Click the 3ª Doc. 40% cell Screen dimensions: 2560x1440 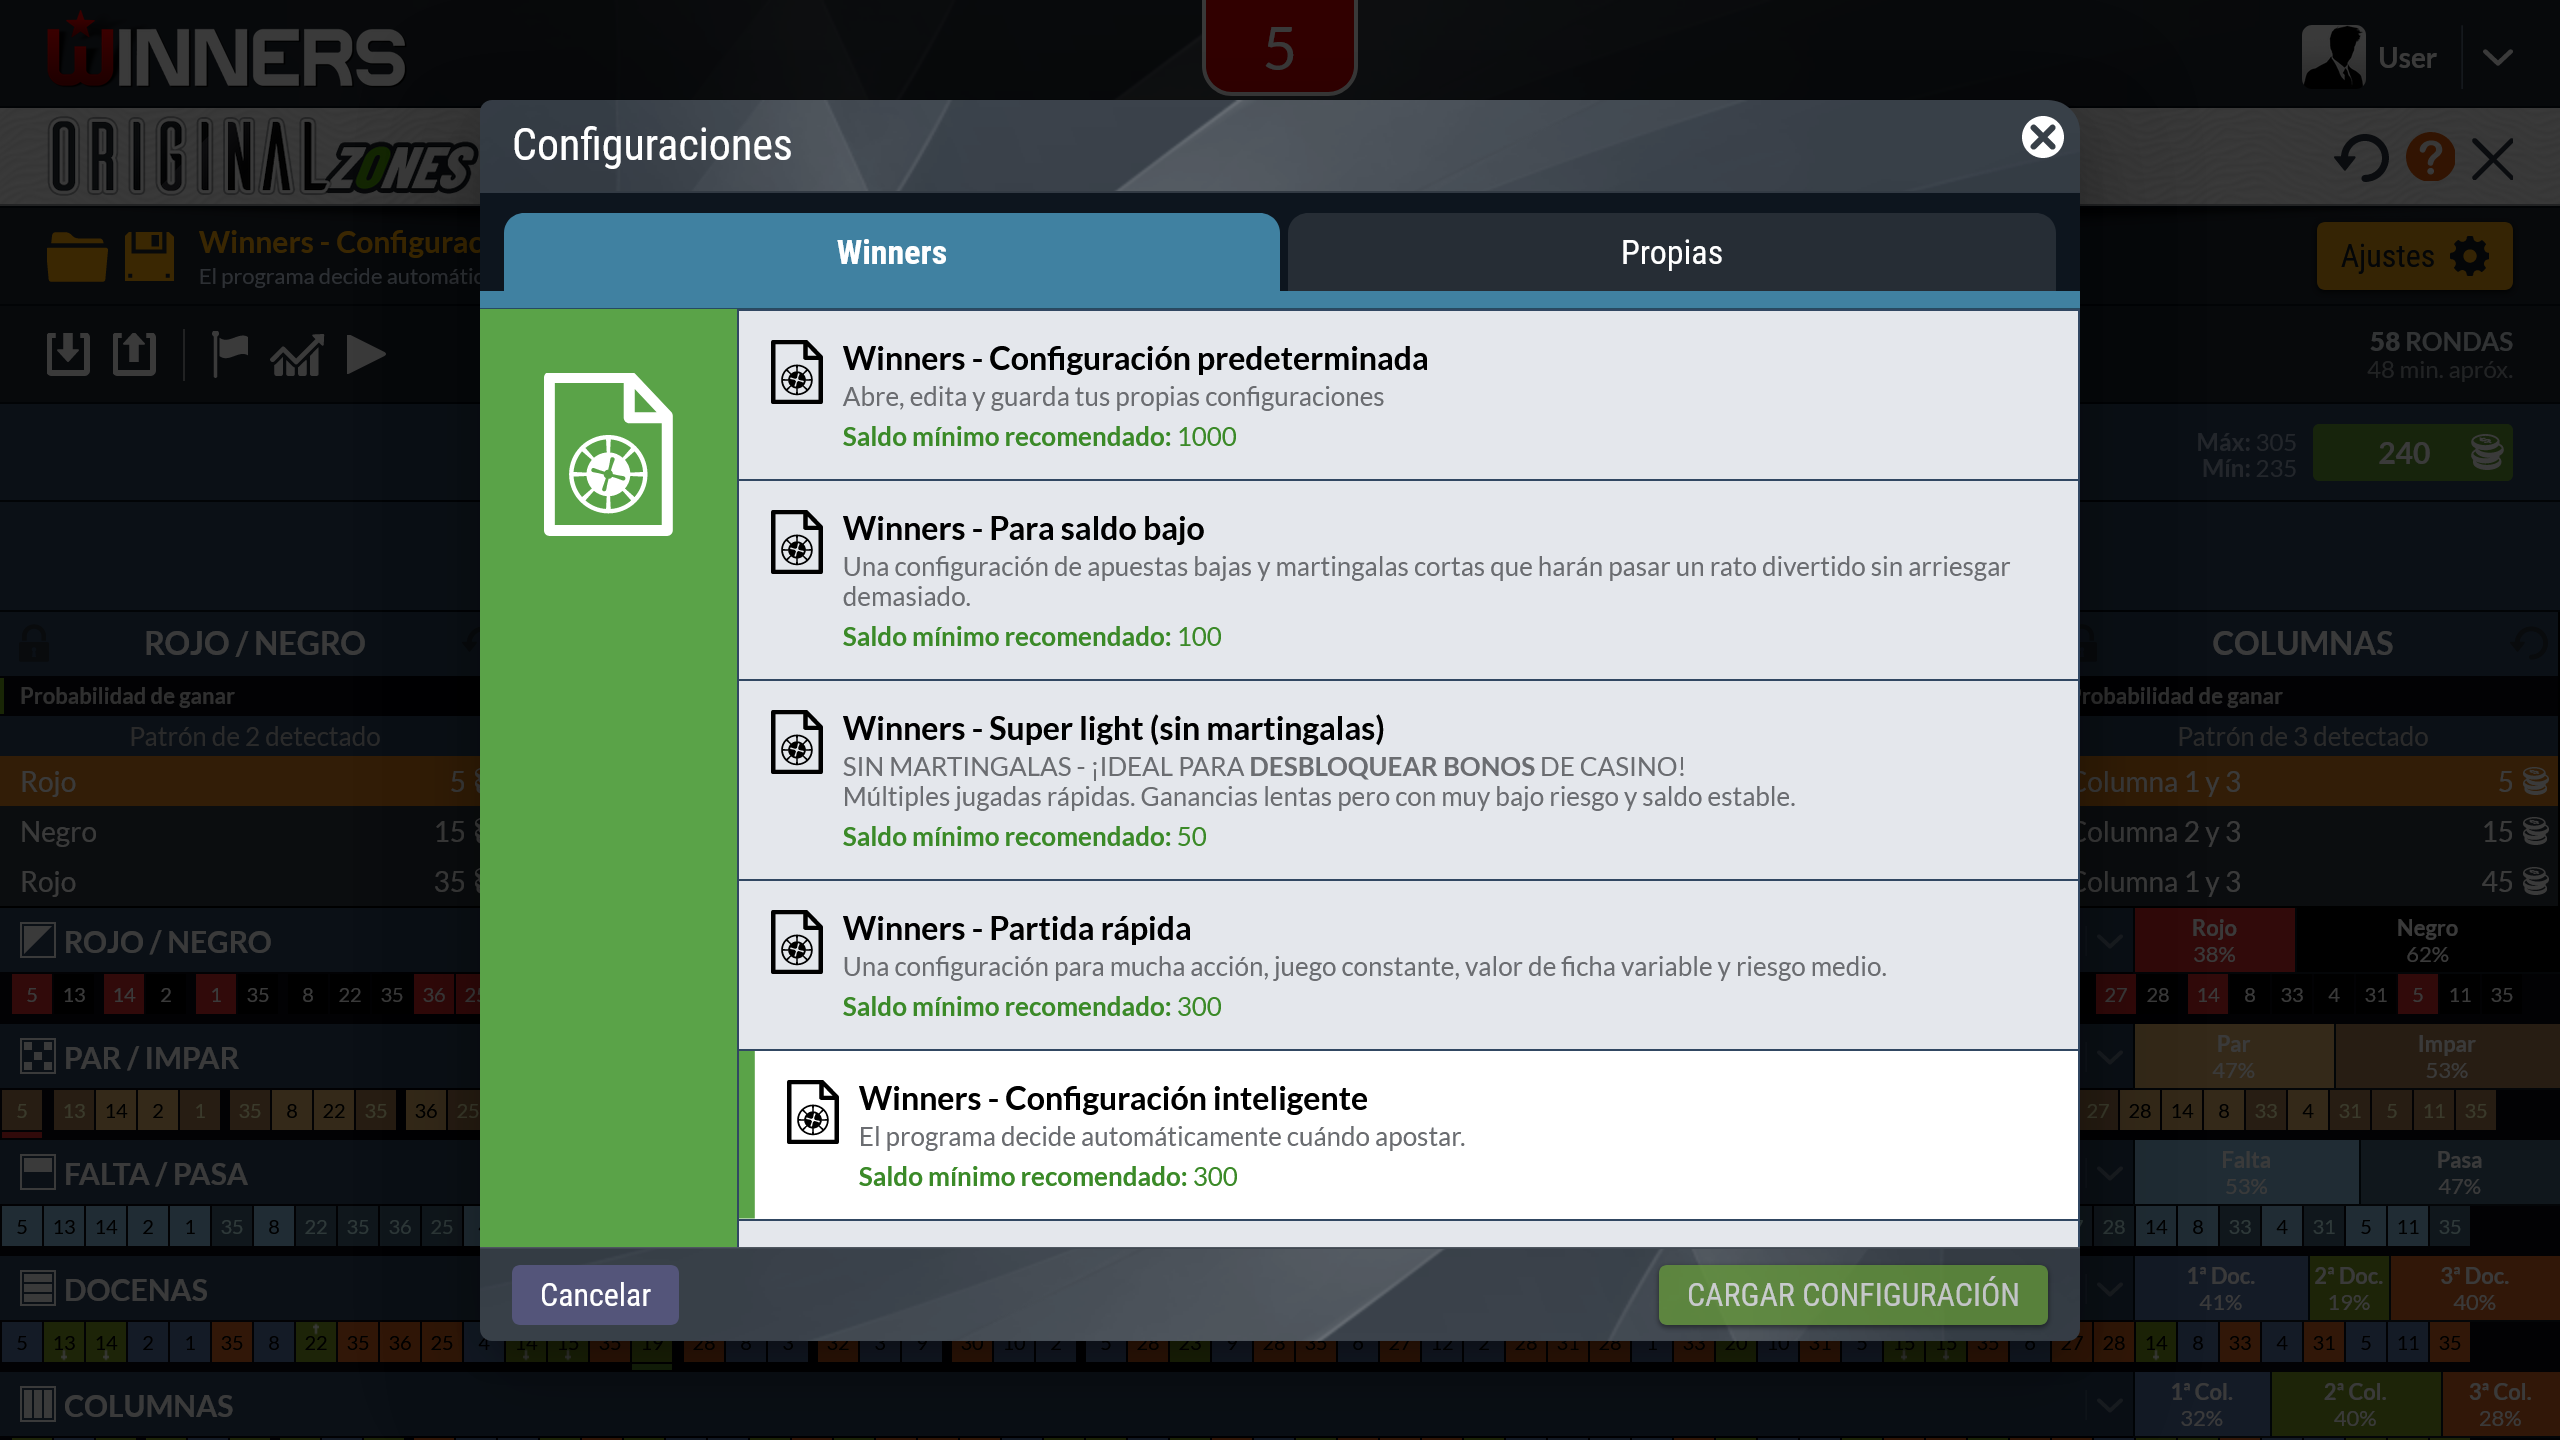2474,1288
